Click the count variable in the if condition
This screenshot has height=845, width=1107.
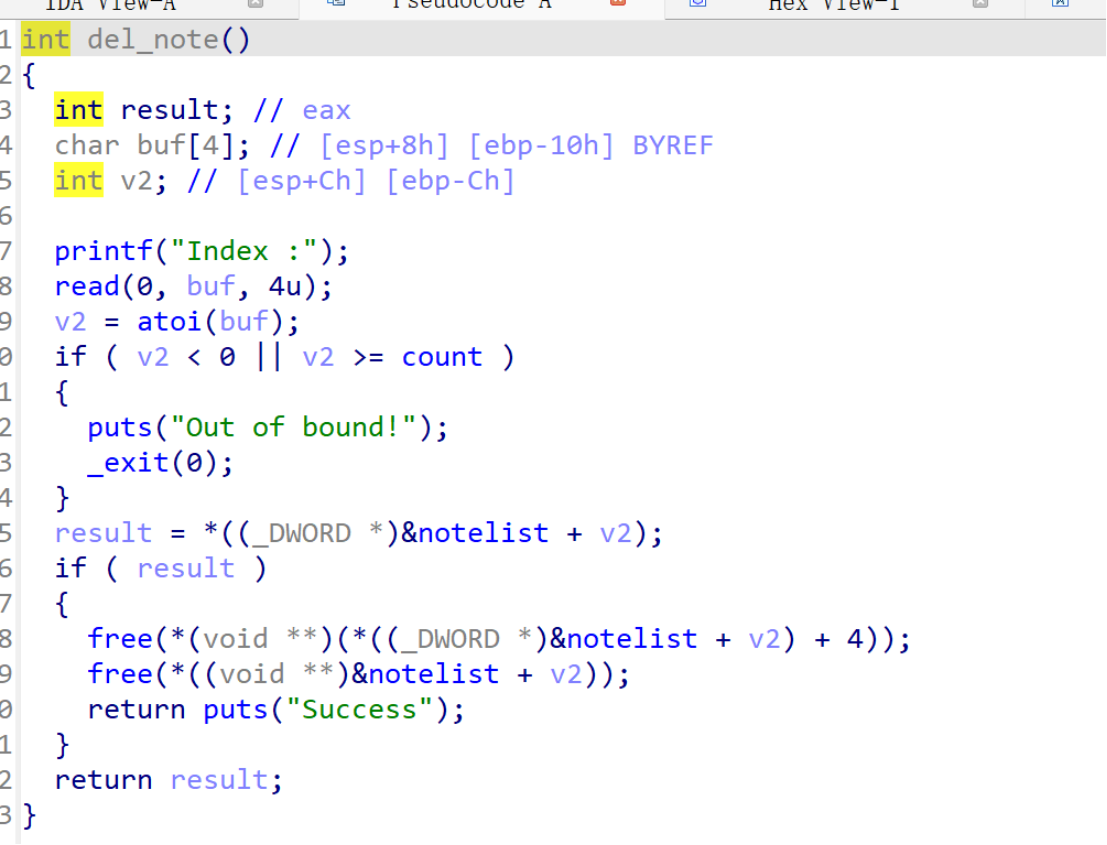click(441, 357)
